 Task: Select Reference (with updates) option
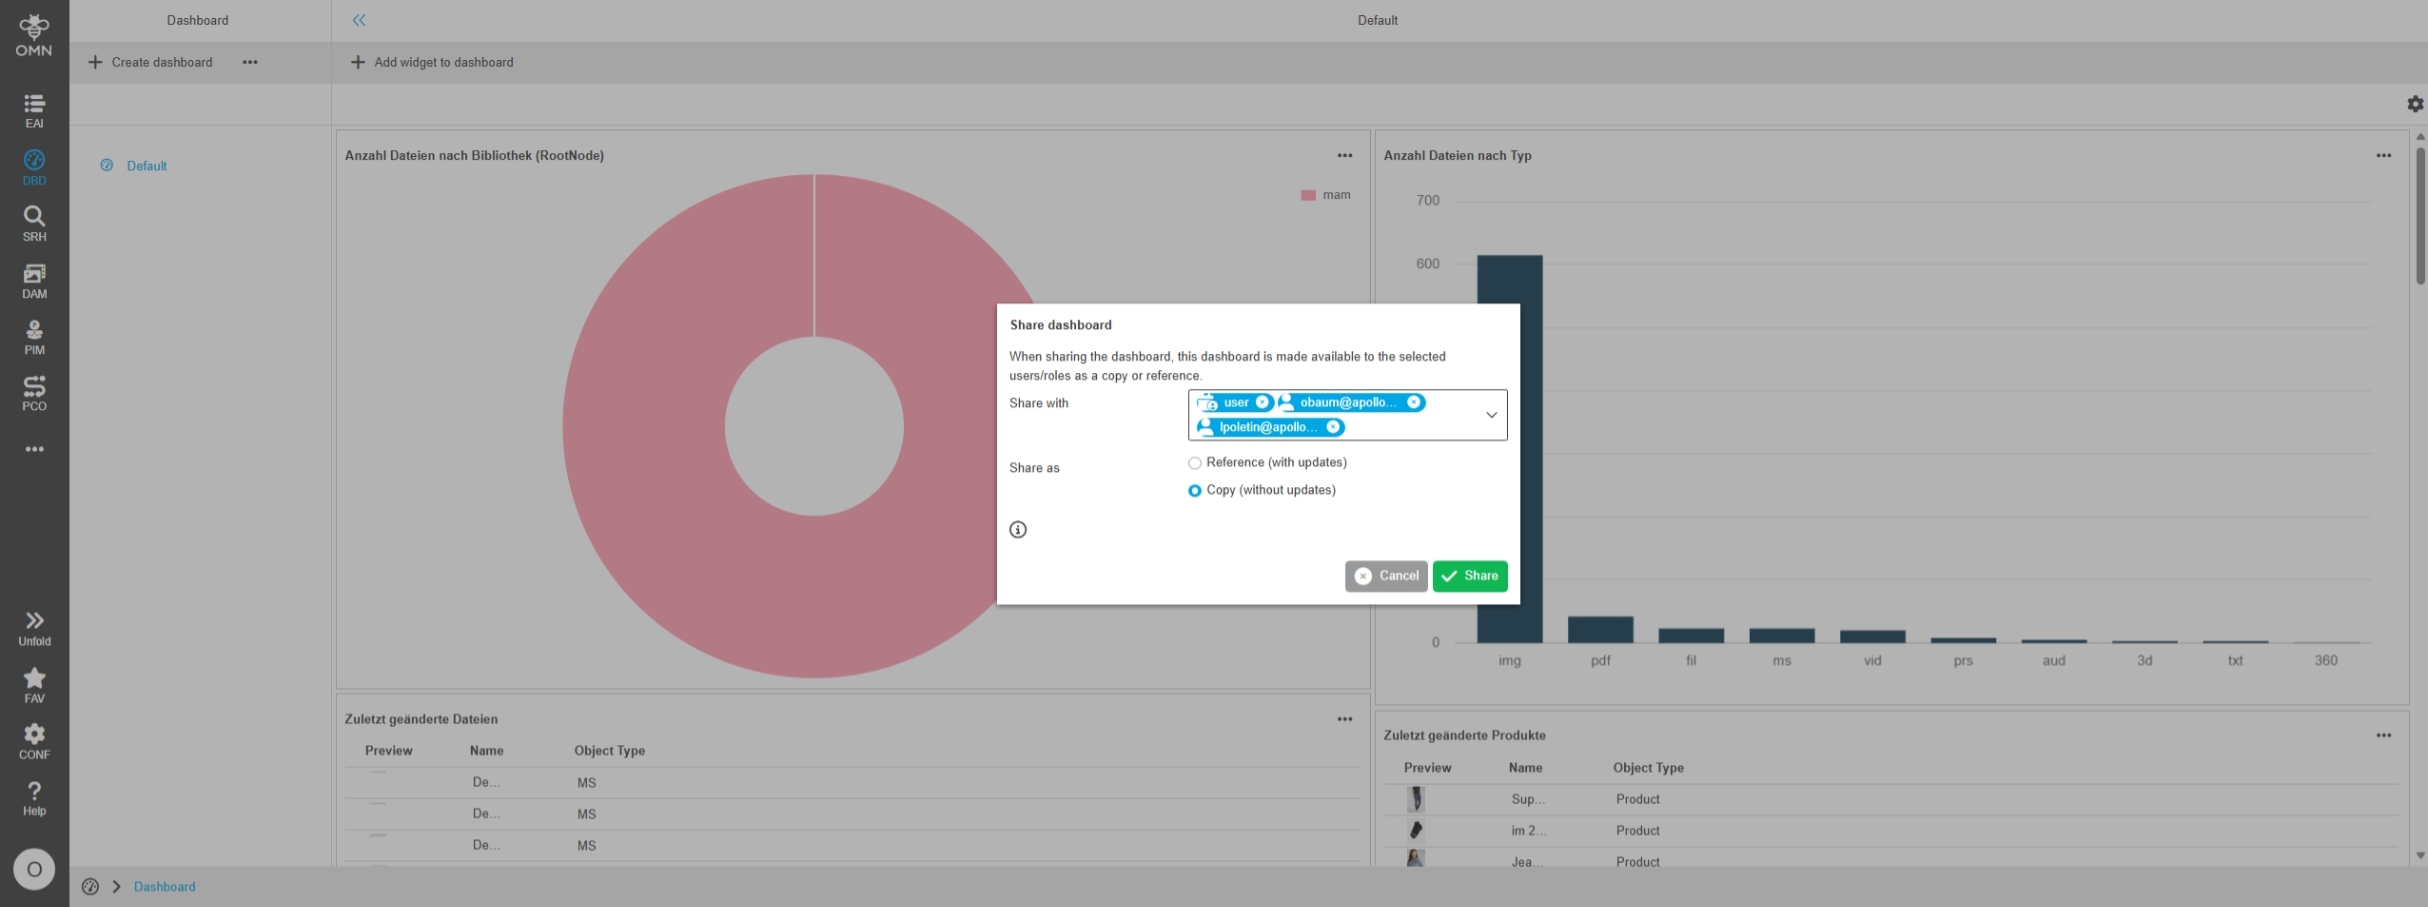point(1194,463)
